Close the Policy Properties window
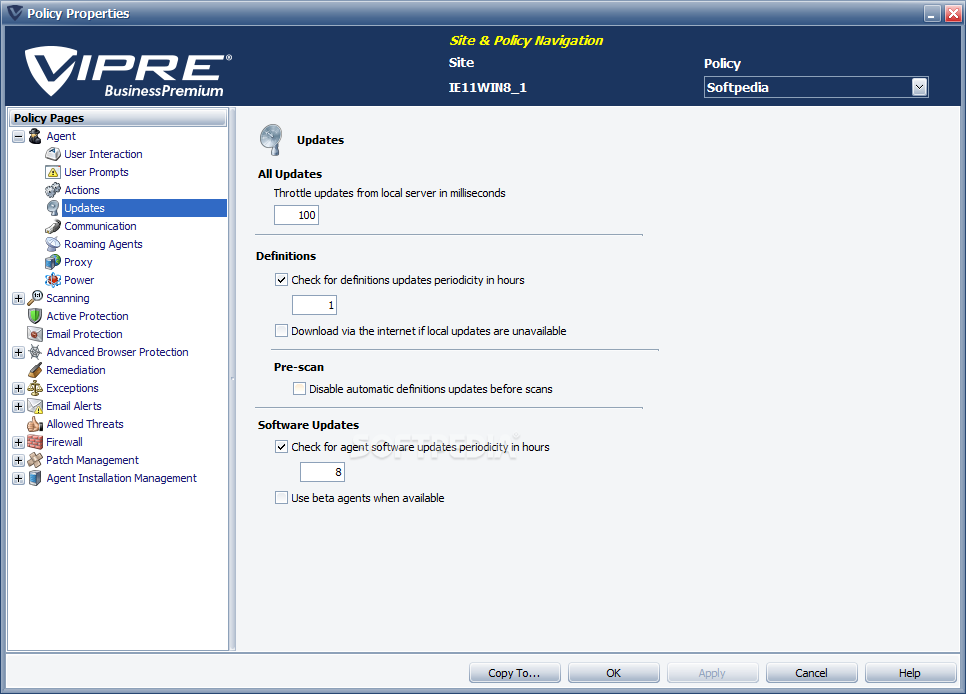The image size is (966, 694). (x=953, y=14)
